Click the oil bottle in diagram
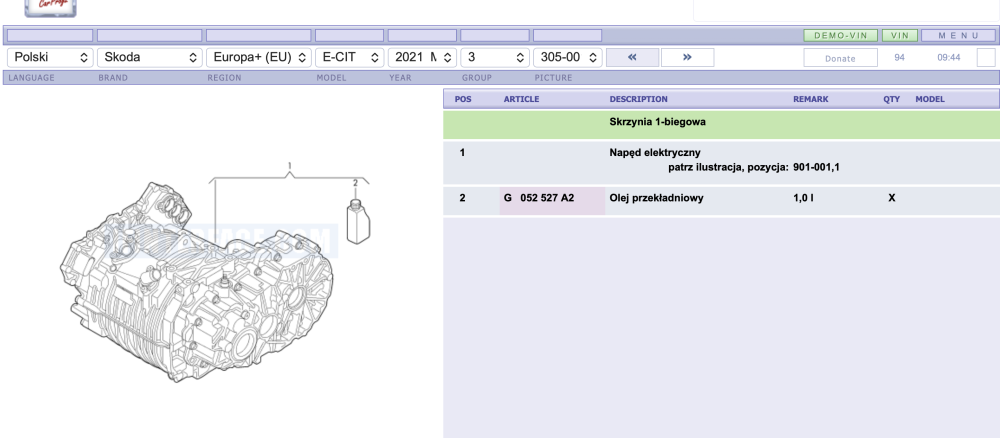This screenshot has height=438, width=1000. click(x=358, y=221)
